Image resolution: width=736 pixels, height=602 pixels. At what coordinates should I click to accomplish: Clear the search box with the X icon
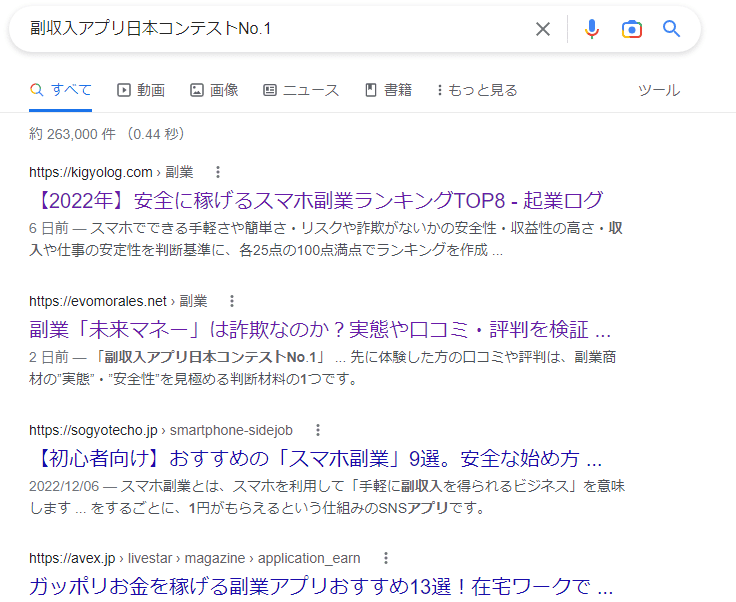pyautogui.click(x=543, y=29)
